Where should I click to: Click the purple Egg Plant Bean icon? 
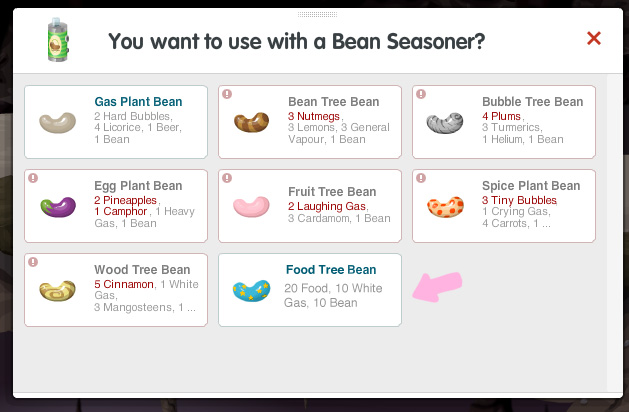pos(58,207)
